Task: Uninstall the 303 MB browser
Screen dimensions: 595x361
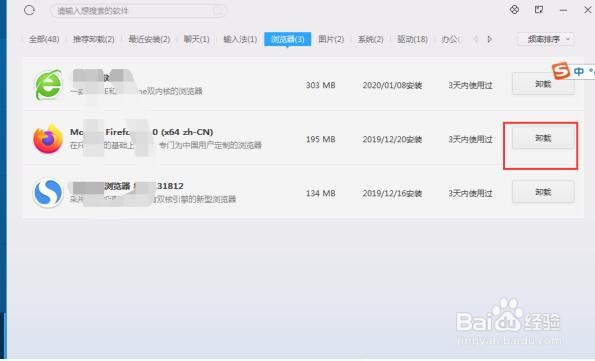Action: coord(543,84)
